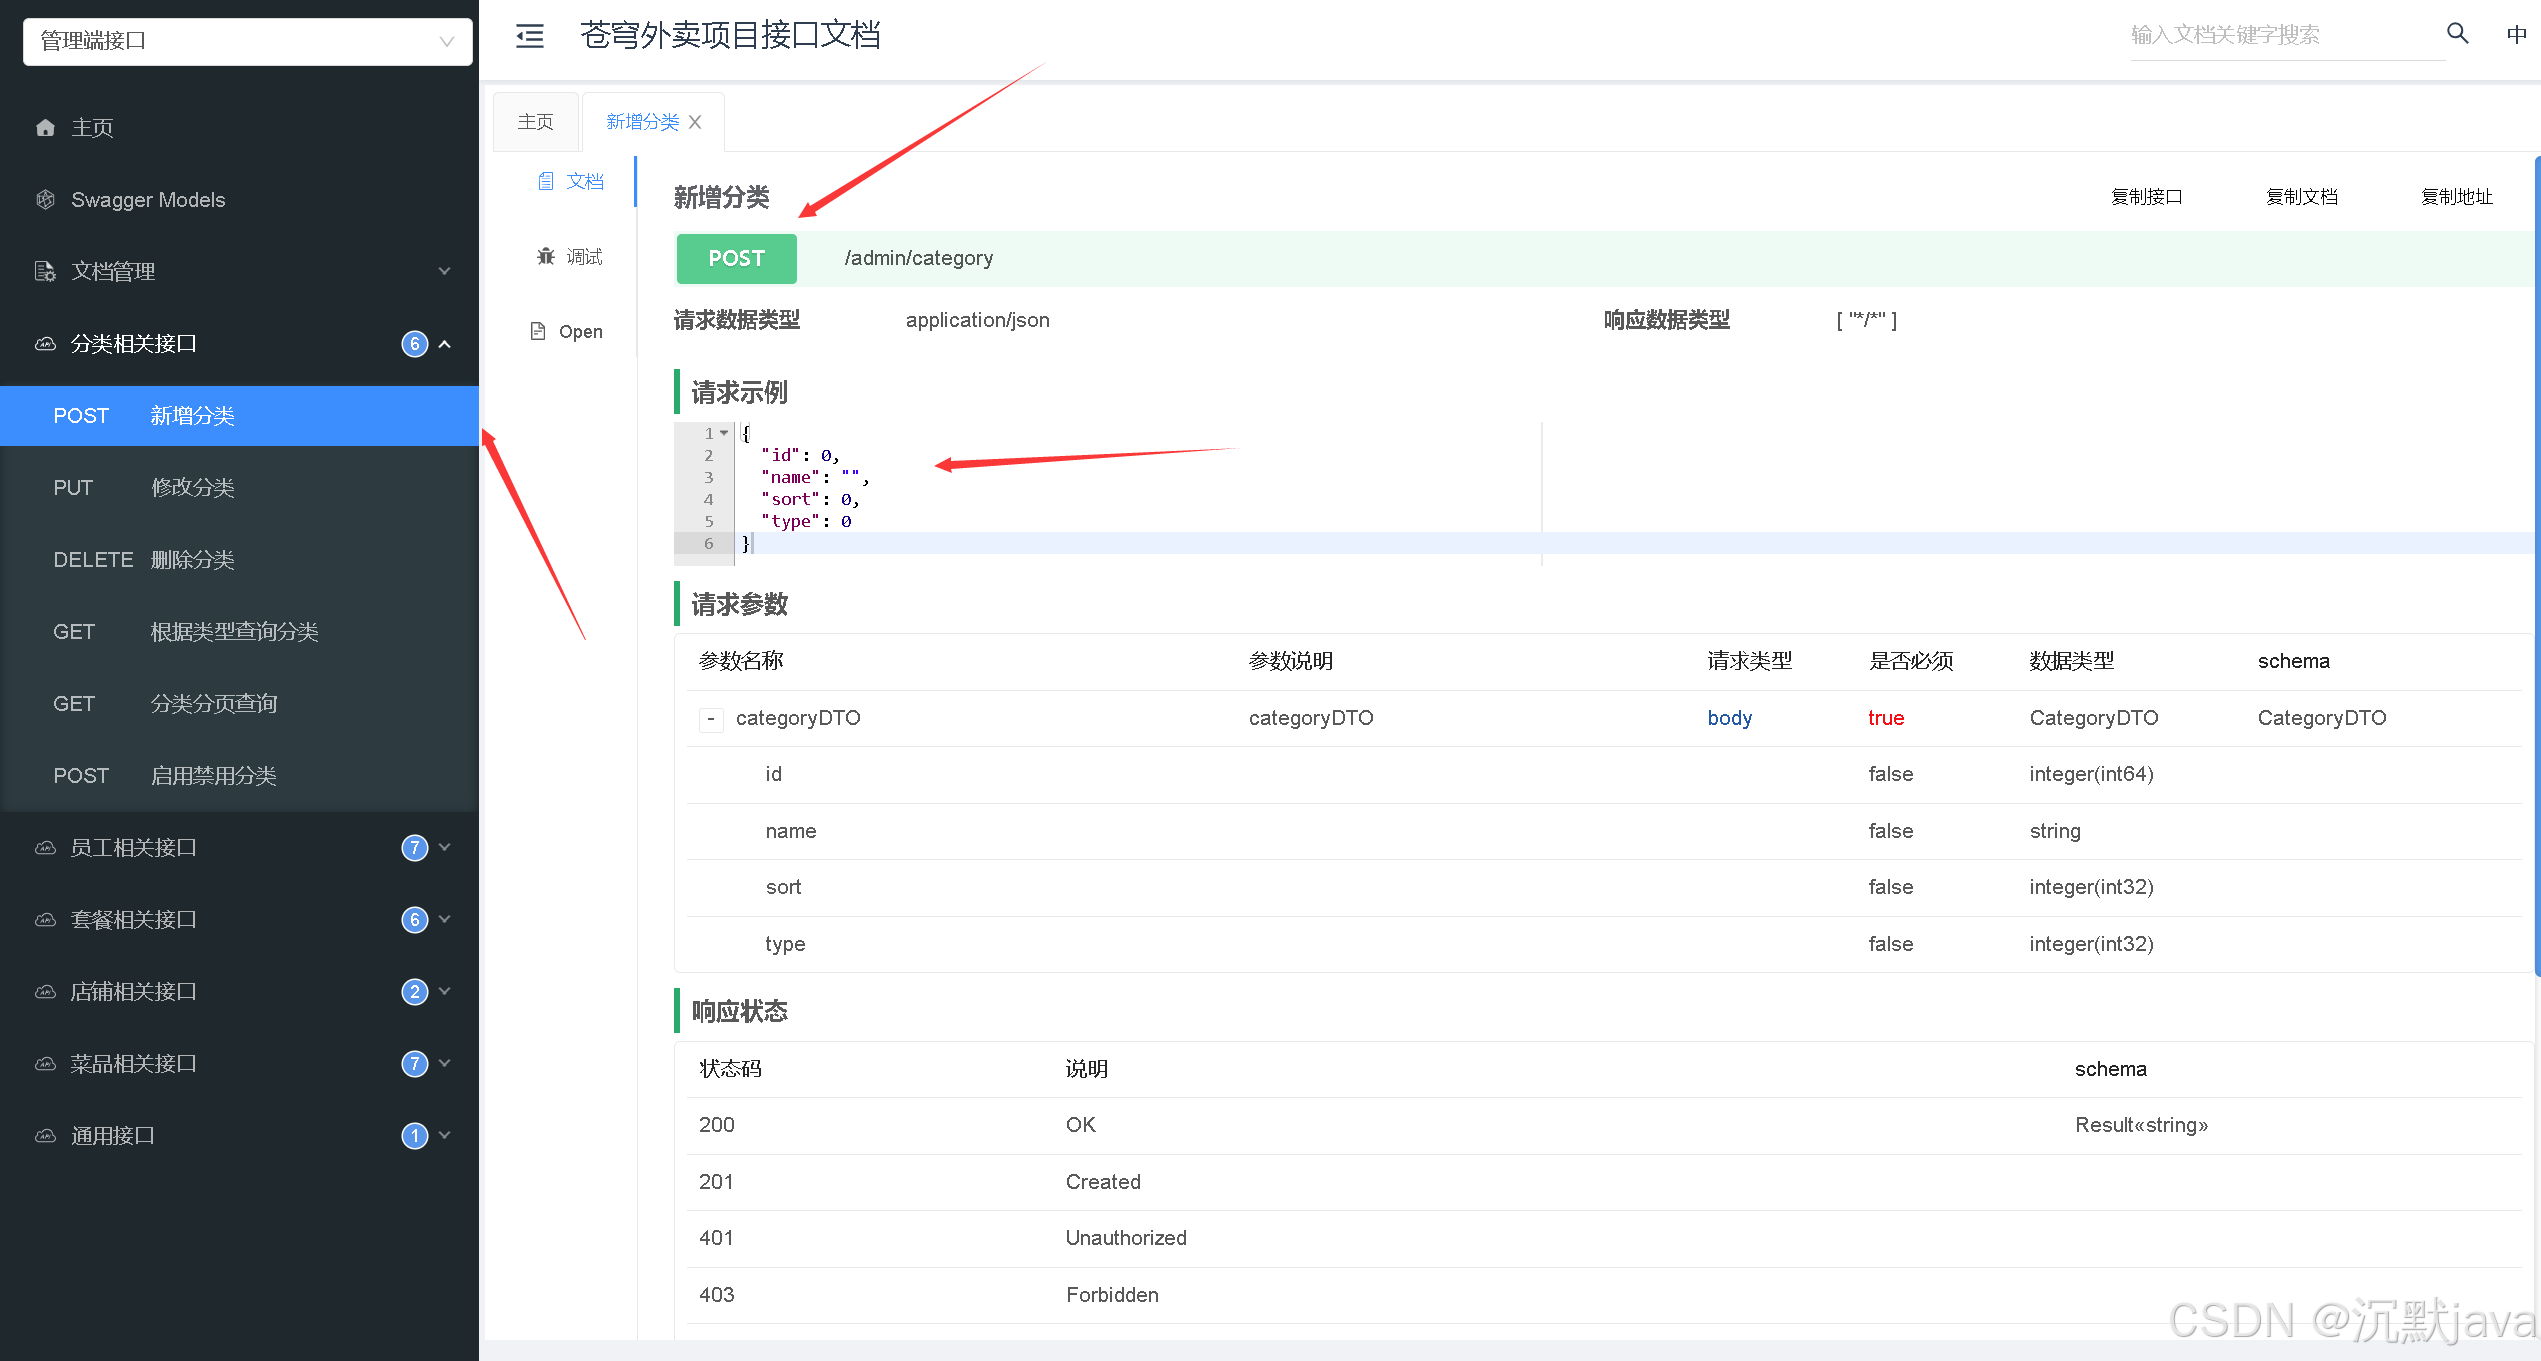
Task: Click the sidebar collapse menu icon
Action: coord(529,36)
